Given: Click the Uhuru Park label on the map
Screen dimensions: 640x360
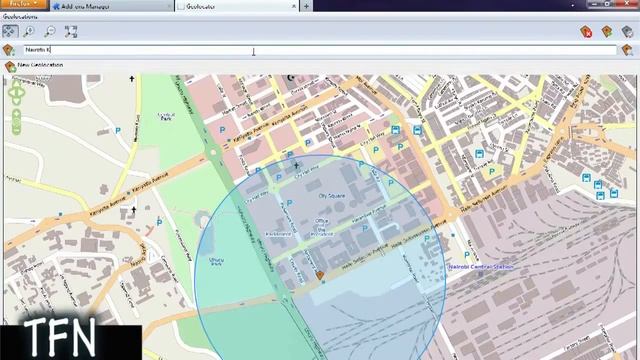Looking at the screenshot, I should 216,262.
